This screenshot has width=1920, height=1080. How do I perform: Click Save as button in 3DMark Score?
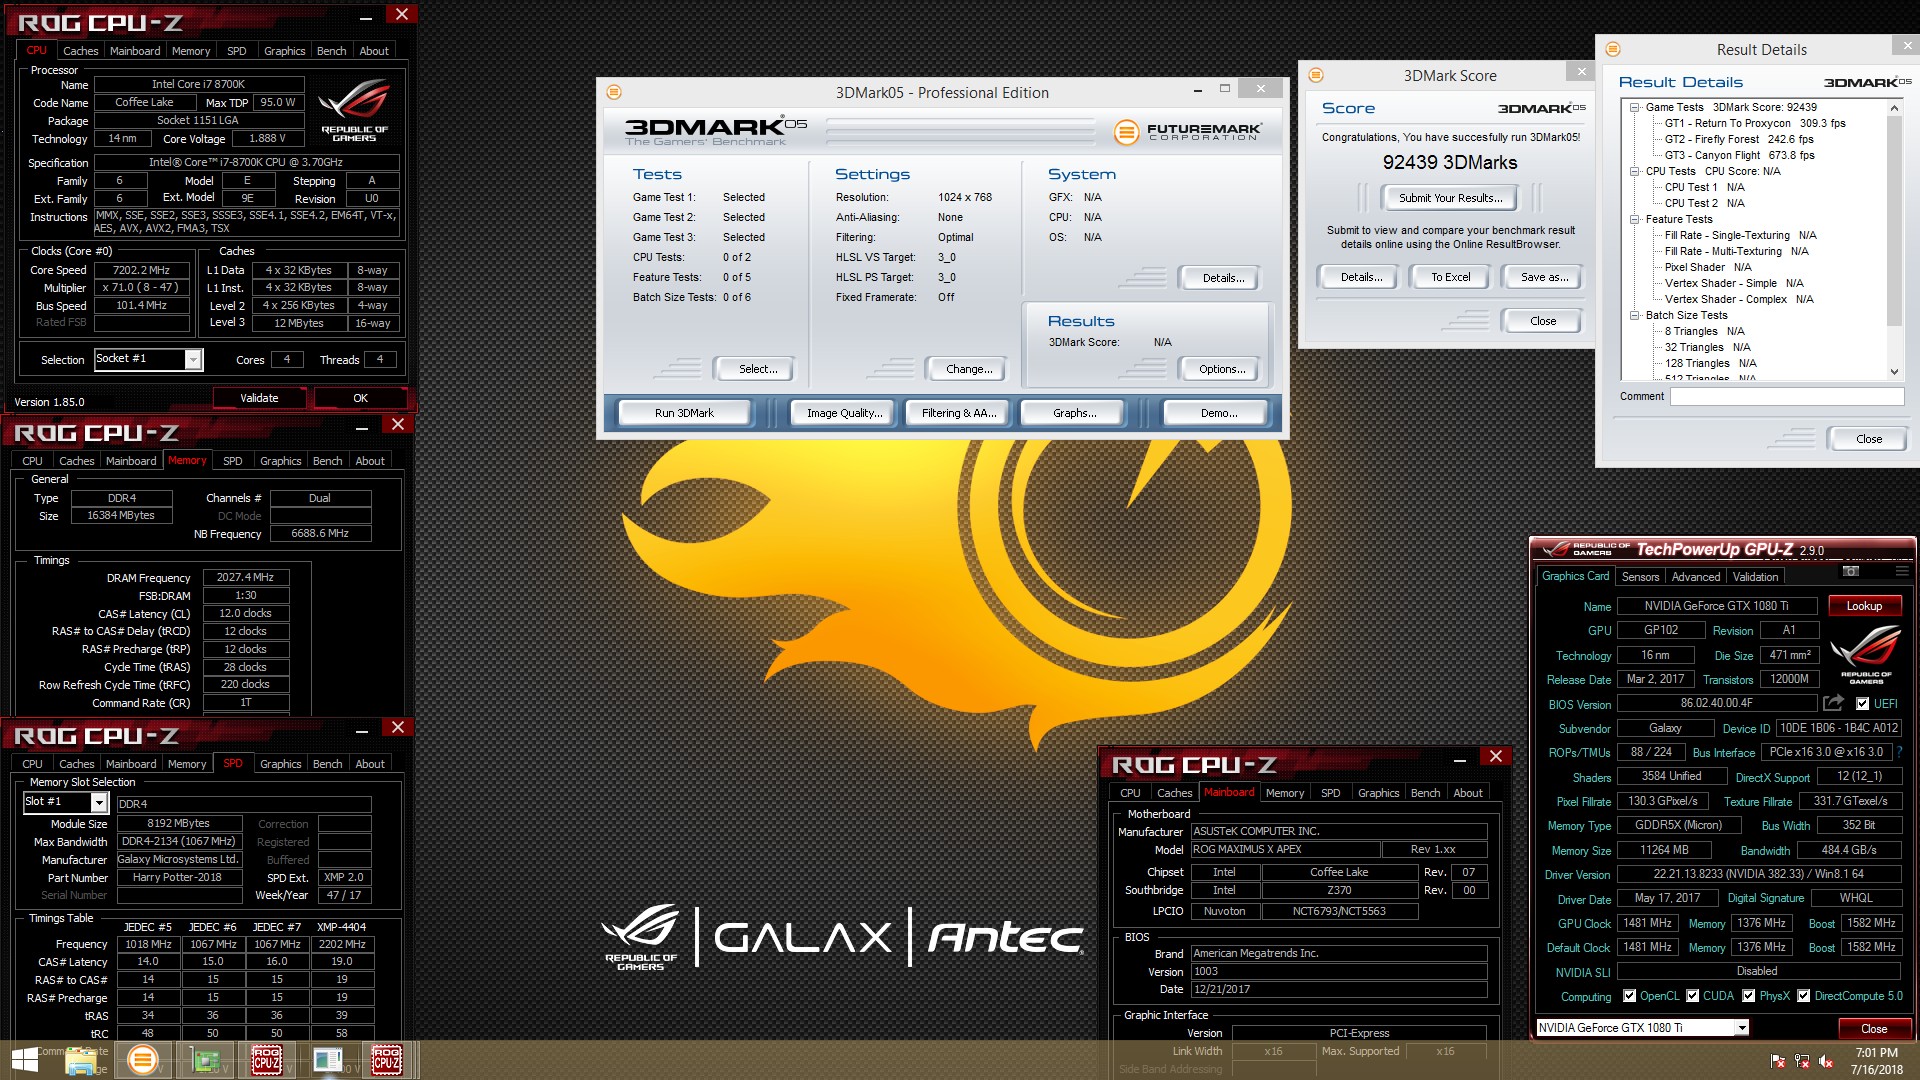coord(1544,277)
